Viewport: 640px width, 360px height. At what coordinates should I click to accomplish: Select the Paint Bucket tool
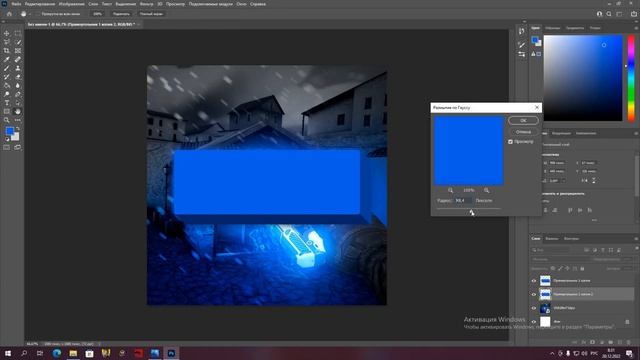click(7, 86)
